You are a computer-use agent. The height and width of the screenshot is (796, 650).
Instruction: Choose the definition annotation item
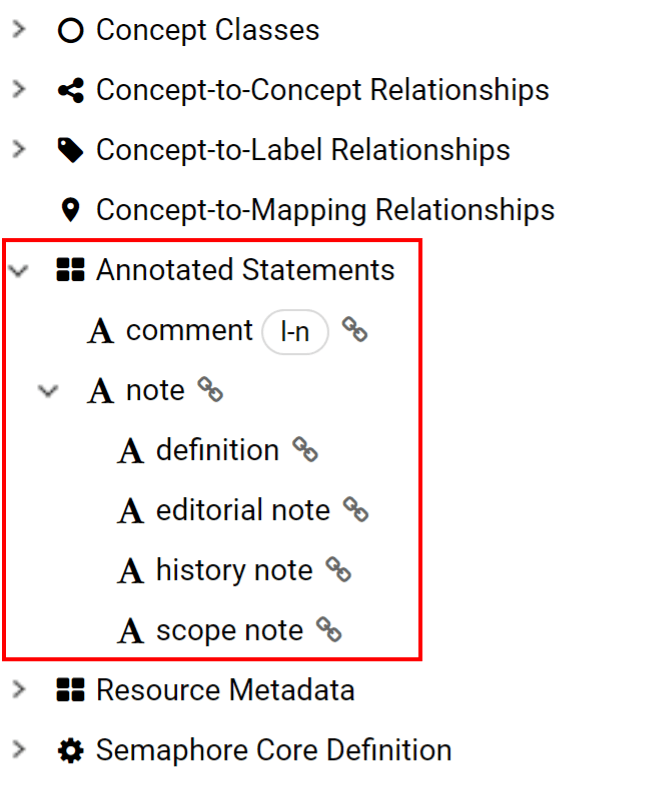(217, 450)
